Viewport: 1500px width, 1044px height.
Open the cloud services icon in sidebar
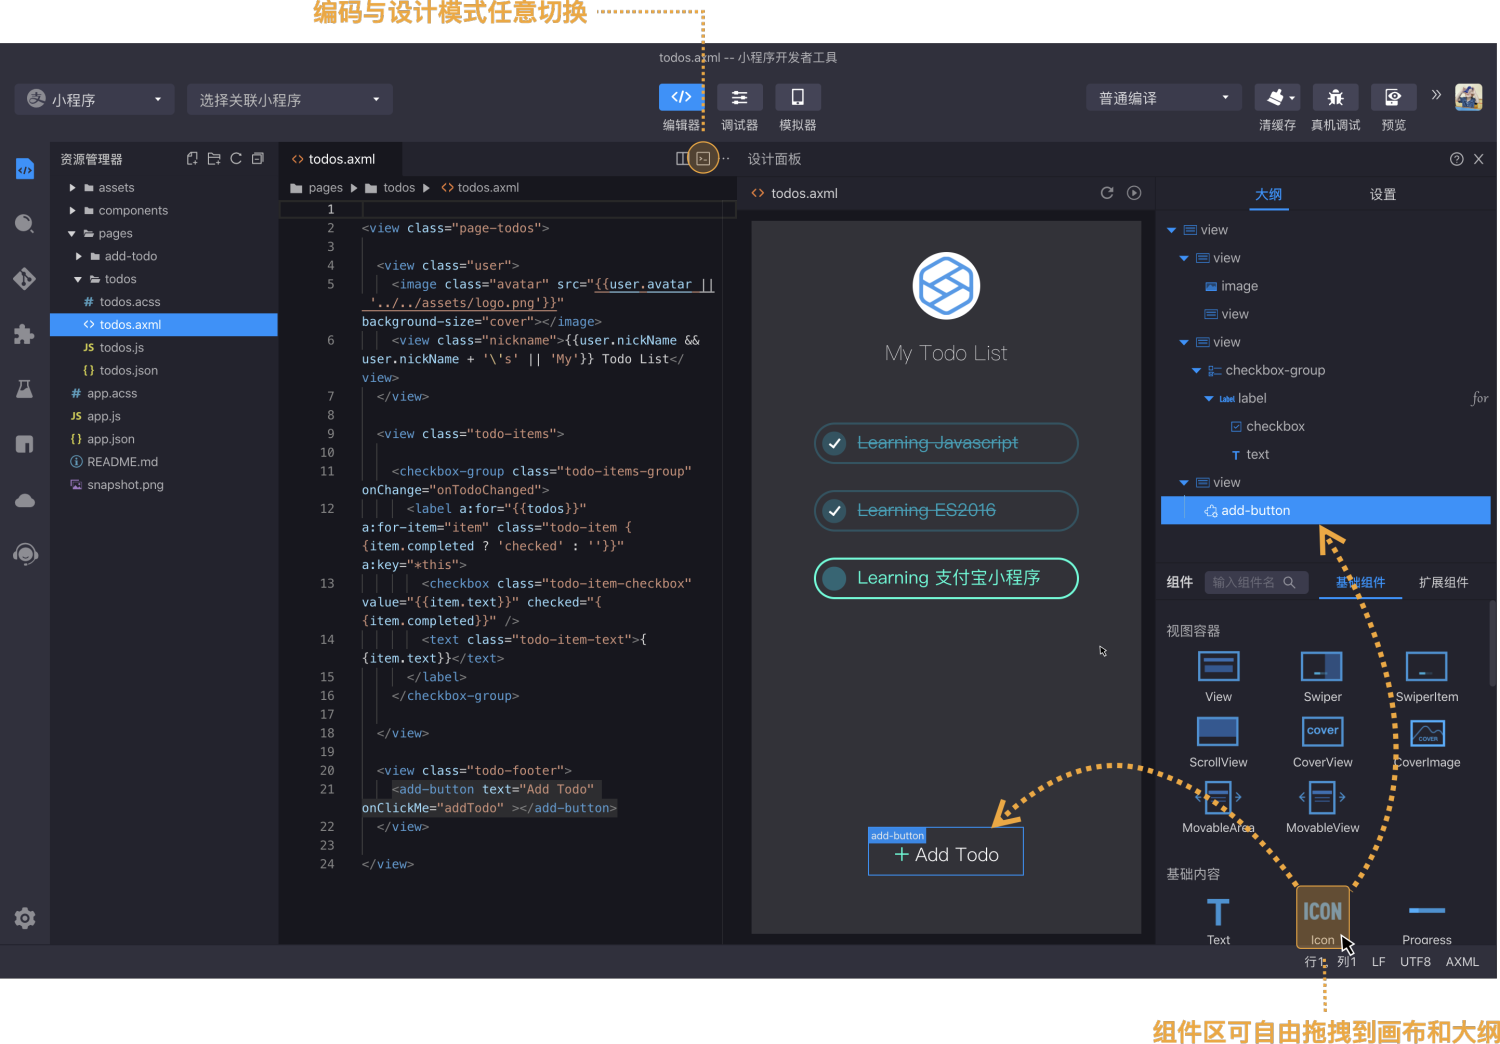coord(25,500)
